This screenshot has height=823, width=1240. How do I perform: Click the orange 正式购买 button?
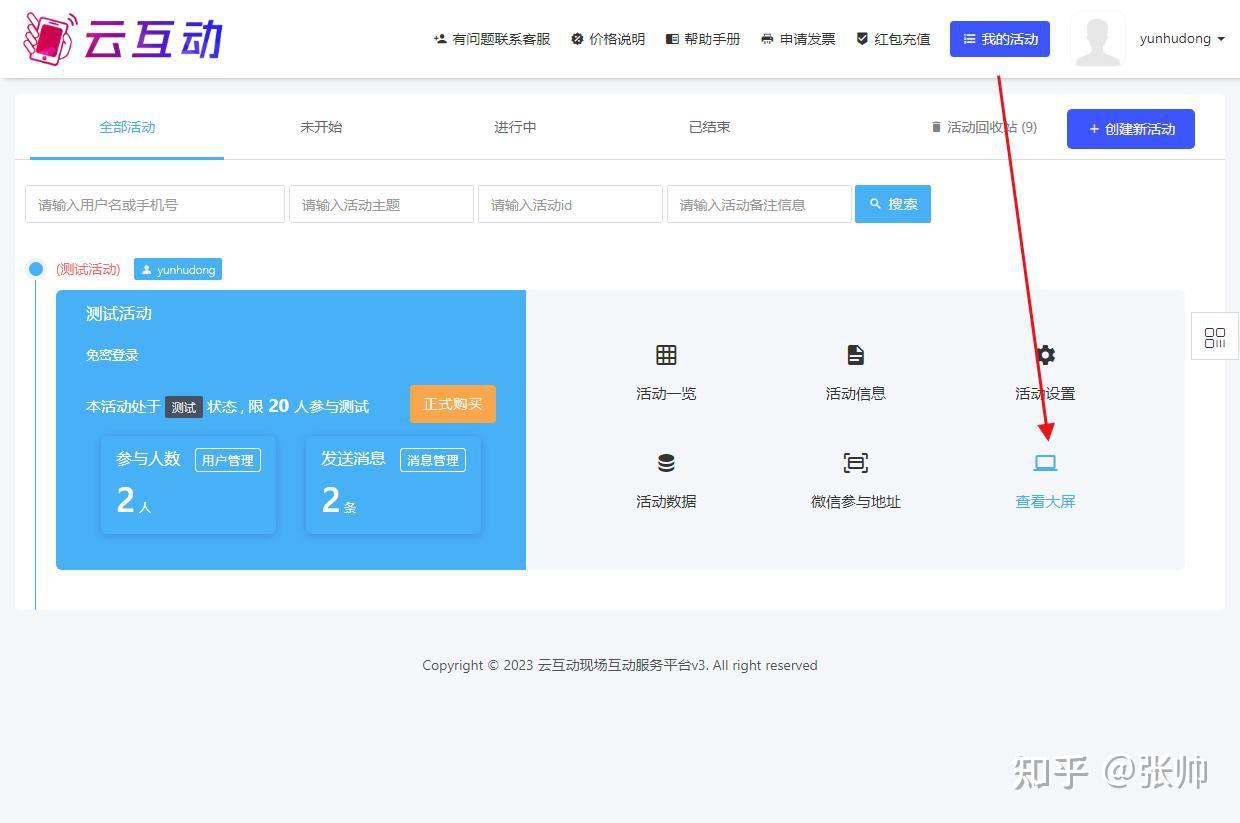[x=452, y=404]
